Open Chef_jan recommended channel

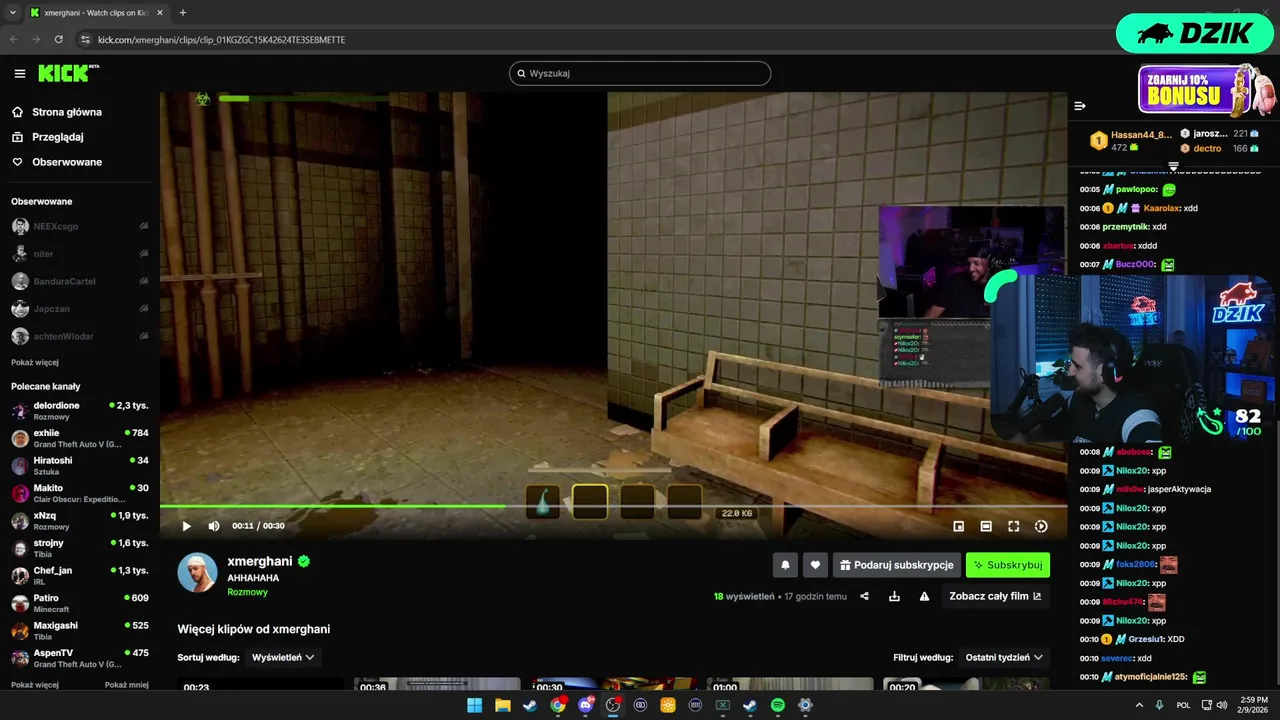point(80,576)
